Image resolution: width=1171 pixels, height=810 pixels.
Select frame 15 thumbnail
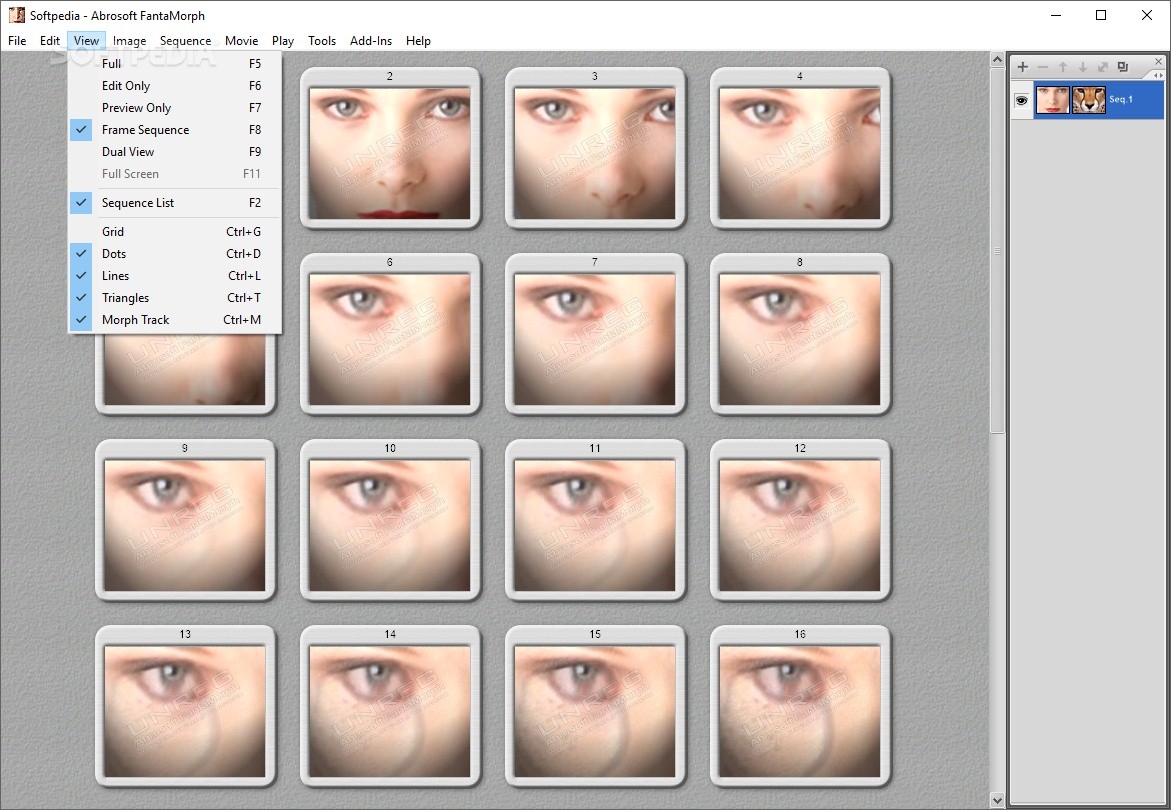click(594, 705)
